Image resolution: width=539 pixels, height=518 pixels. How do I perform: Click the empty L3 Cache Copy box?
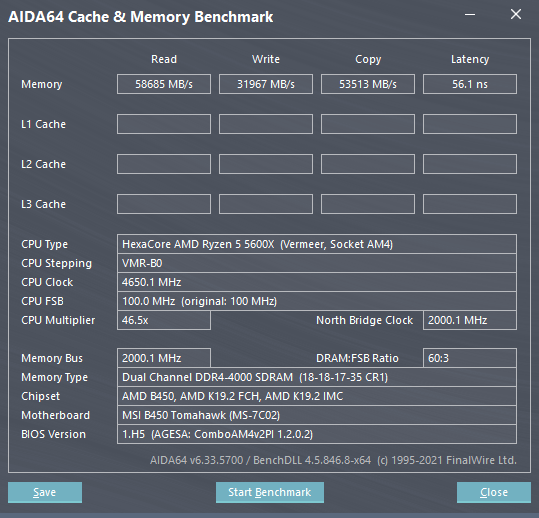[368, 204]
